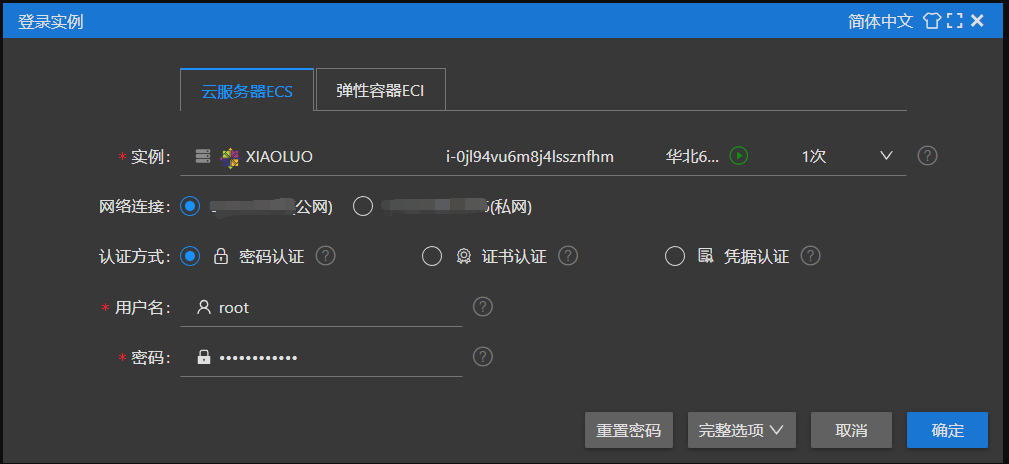Click the skin theme shirt icon
Viewport: 1009px width, 464px height.
click(932, 21)
